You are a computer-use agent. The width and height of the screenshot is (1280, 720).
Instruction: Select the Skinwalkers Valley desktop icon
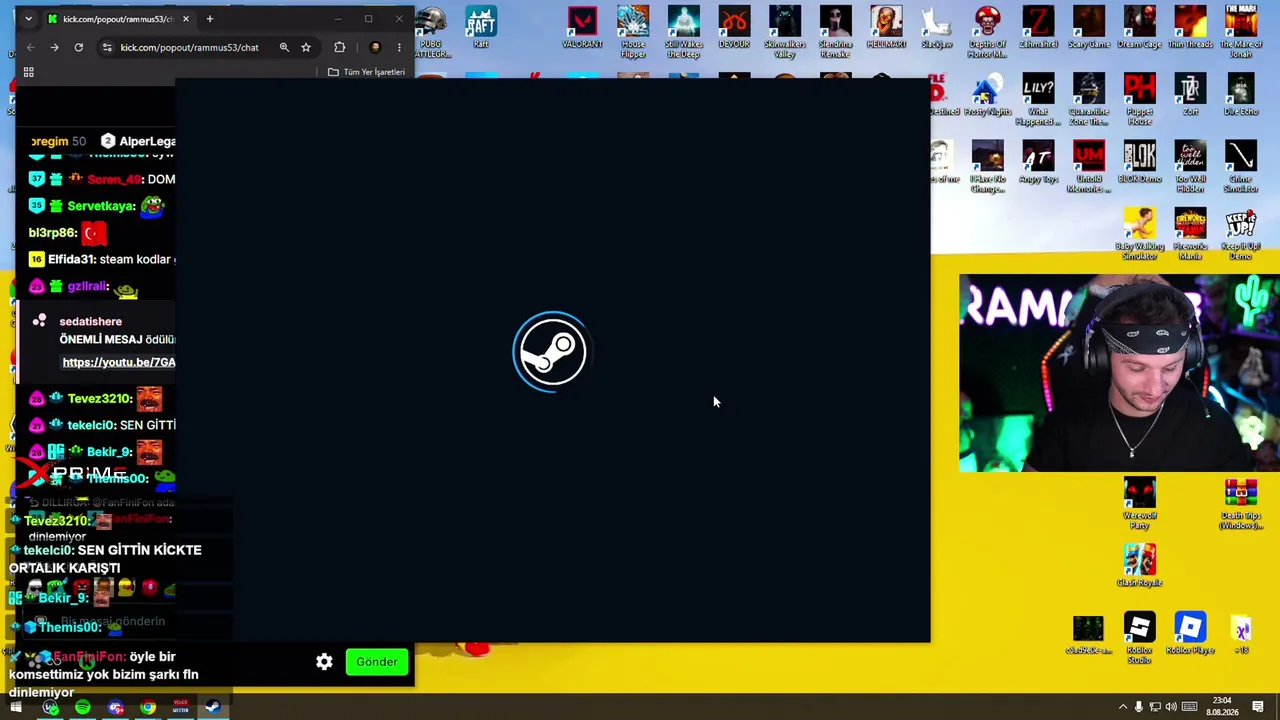click(785, 31)
